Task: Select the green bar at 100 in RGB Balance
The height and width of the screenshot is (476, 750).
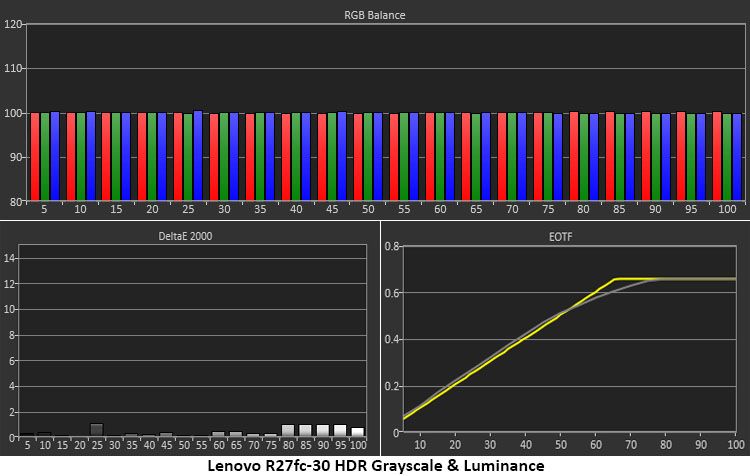Action: [727, 157]
